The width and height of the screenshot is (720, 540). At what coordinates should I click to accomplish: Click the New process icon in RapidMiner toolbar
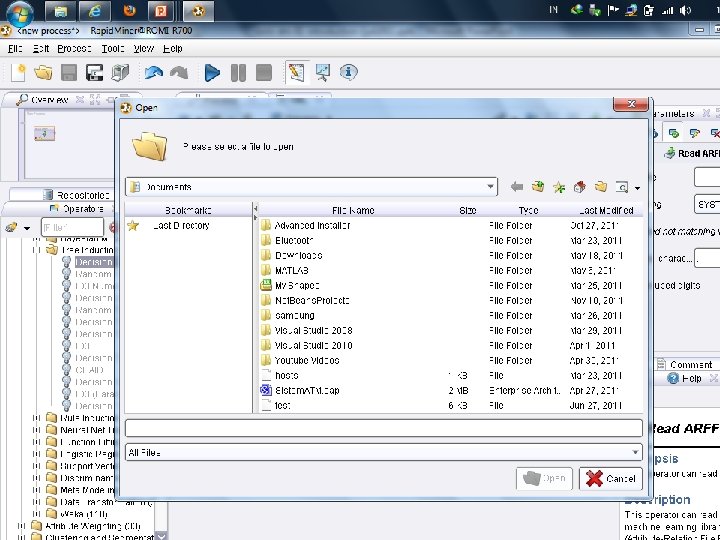click(x=18, y=73)
